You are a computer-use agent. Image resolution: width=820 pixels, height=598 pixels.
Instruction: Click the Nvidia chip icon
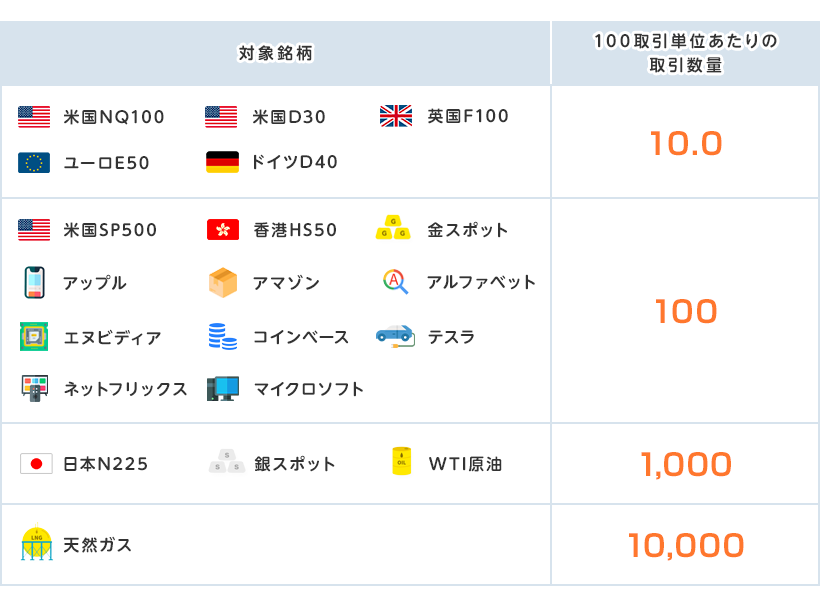tap(34, 337)
